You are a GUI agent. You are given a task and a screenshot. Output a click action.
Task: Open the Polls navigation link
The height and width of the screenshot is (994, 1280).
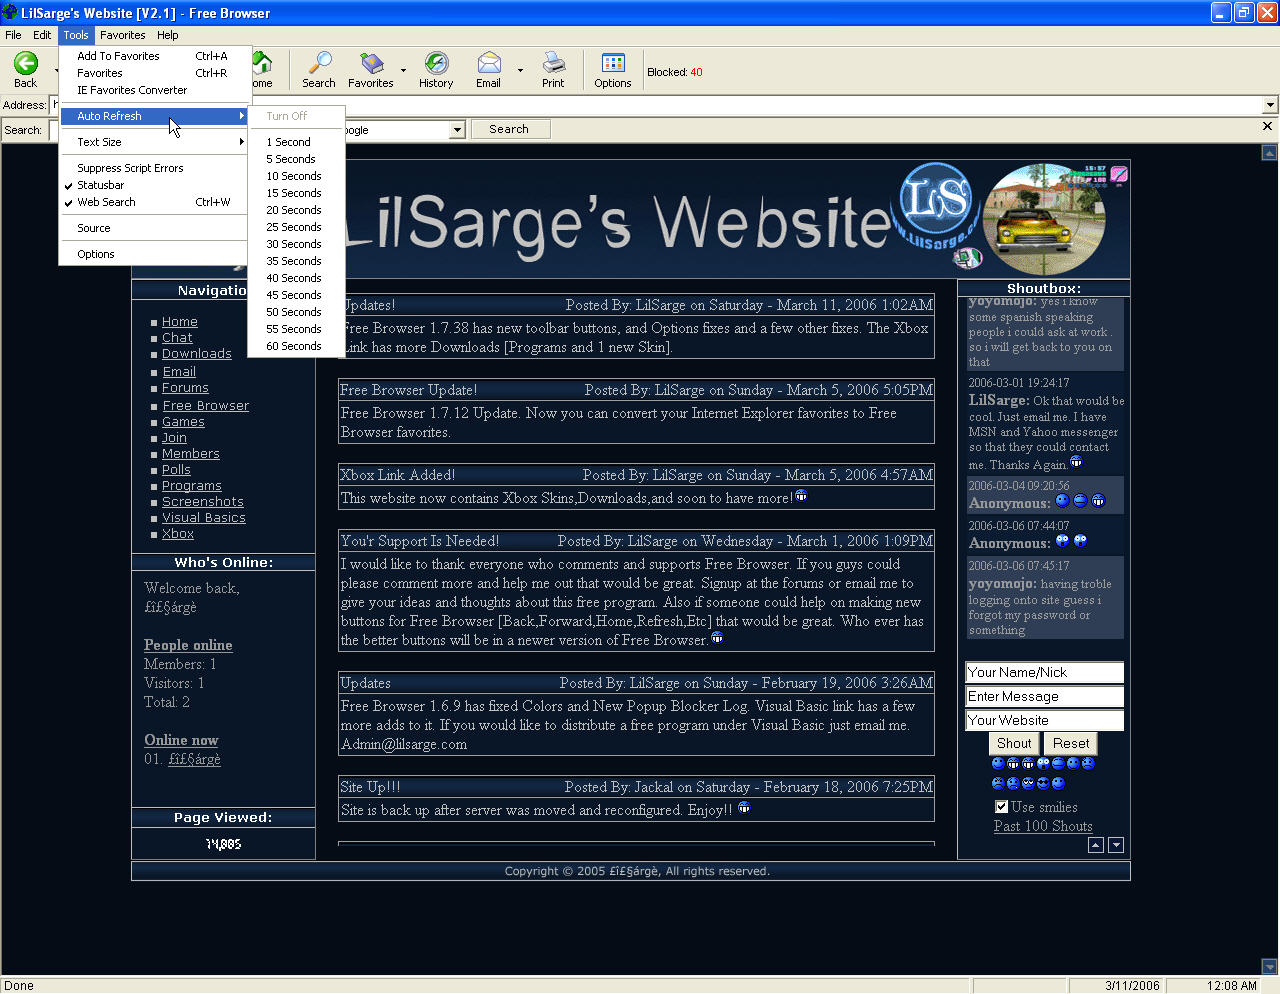click(x=176, y=470)
